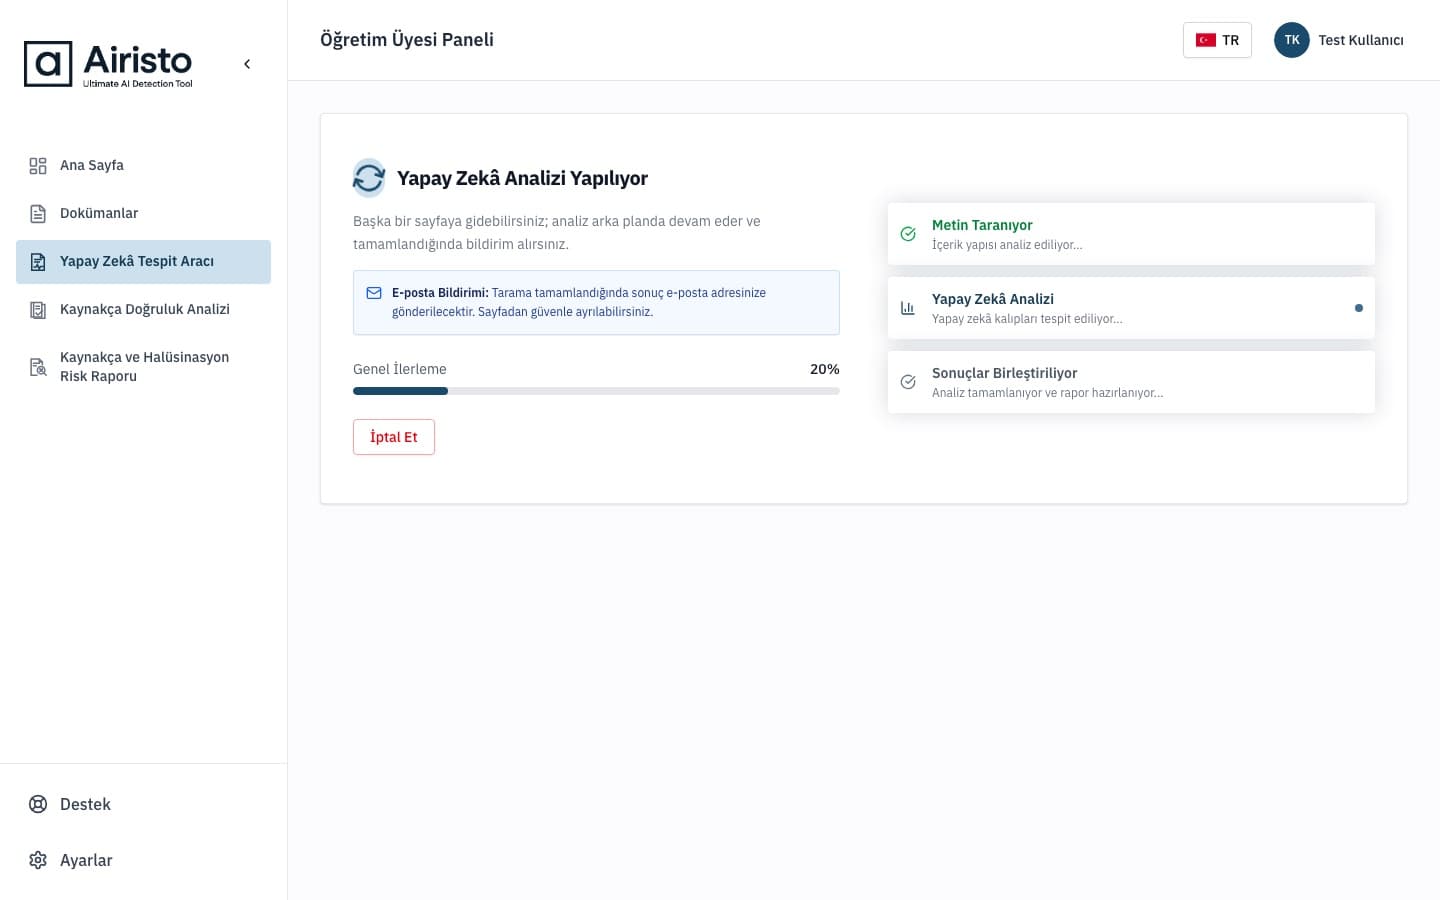Screen dimensions: 1440x900
Task: Click the Yapay Zekâ Tespit Aracı icon
Action: pyautogui.click(x=38, y=262)
